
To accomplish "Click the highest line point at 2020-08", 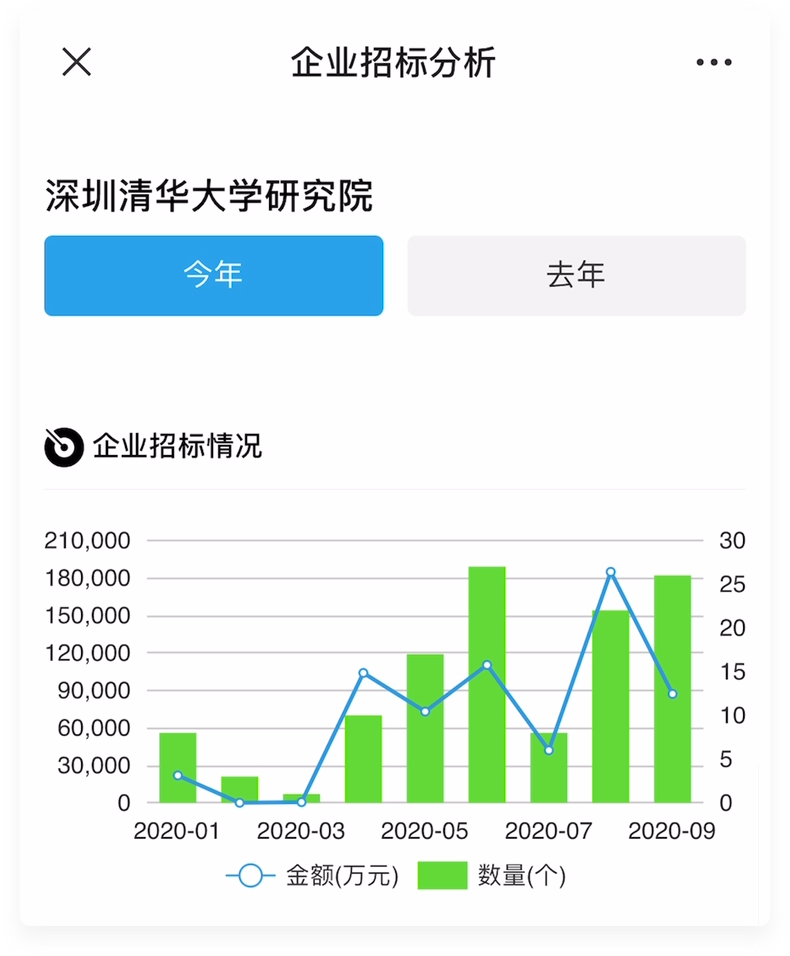I will click(x=611, y=572).
